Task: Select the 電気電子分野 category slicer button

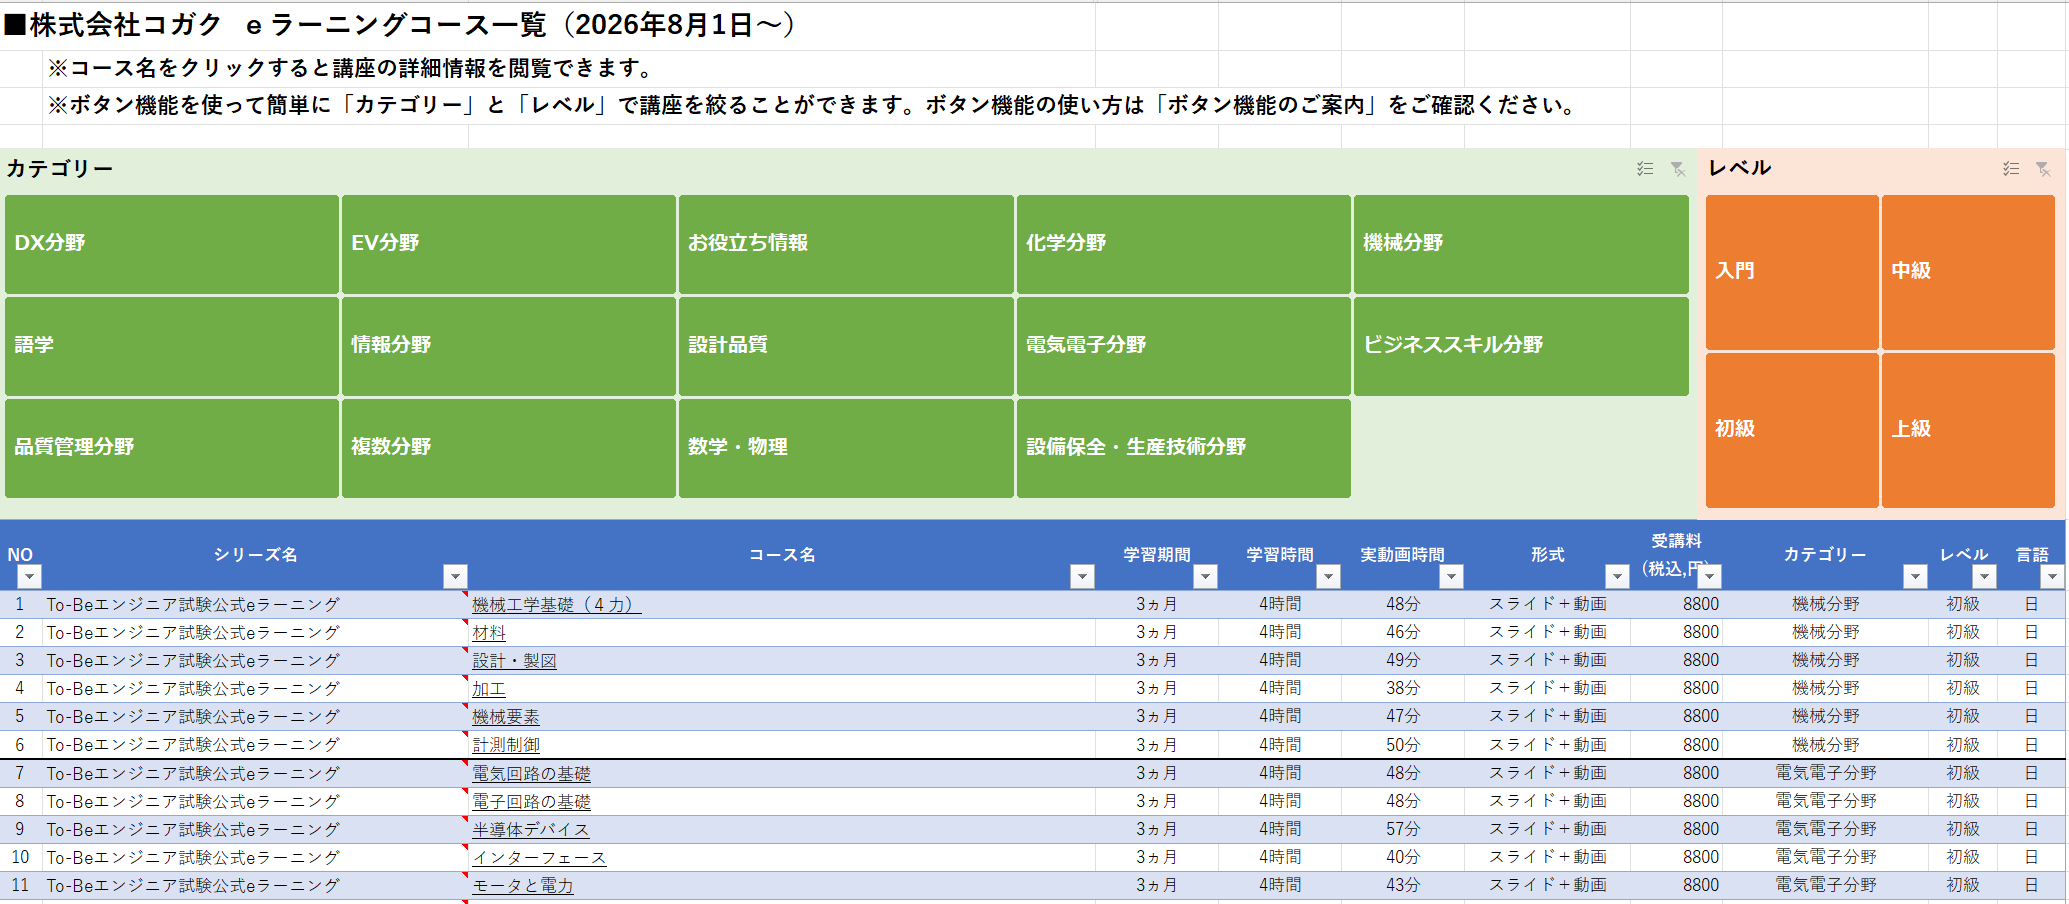Action: [x=1184, y=346]
